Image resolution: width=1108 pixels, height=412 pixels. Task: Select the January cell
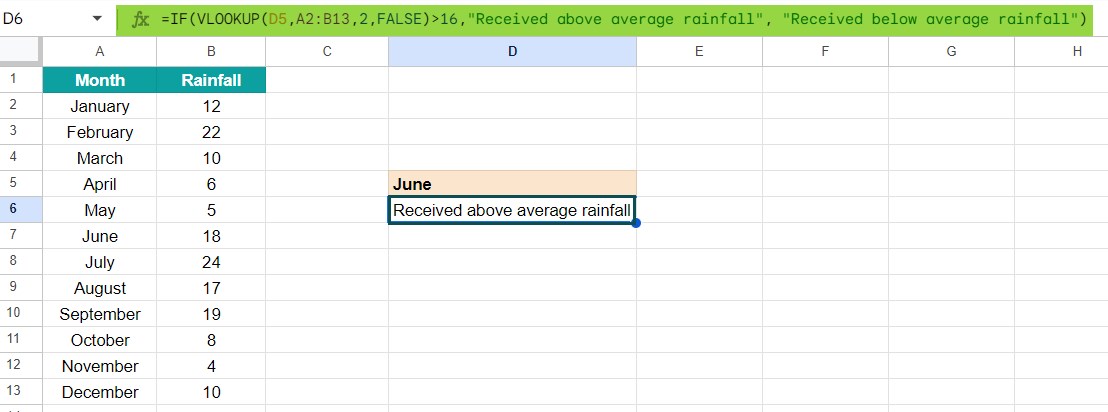(x=100, y=106)
